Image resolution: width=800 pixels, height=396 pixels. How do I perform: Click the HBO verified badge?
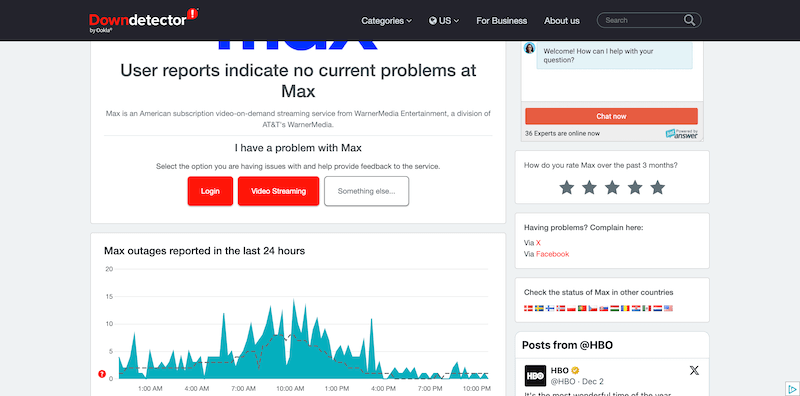click(x=574, y=370)
